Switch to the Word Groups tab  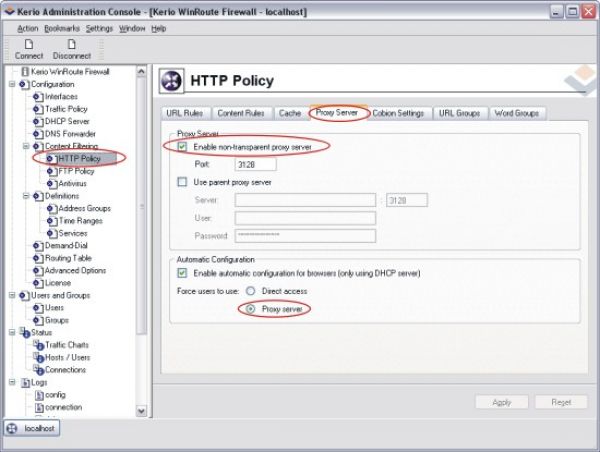point(517,113)
